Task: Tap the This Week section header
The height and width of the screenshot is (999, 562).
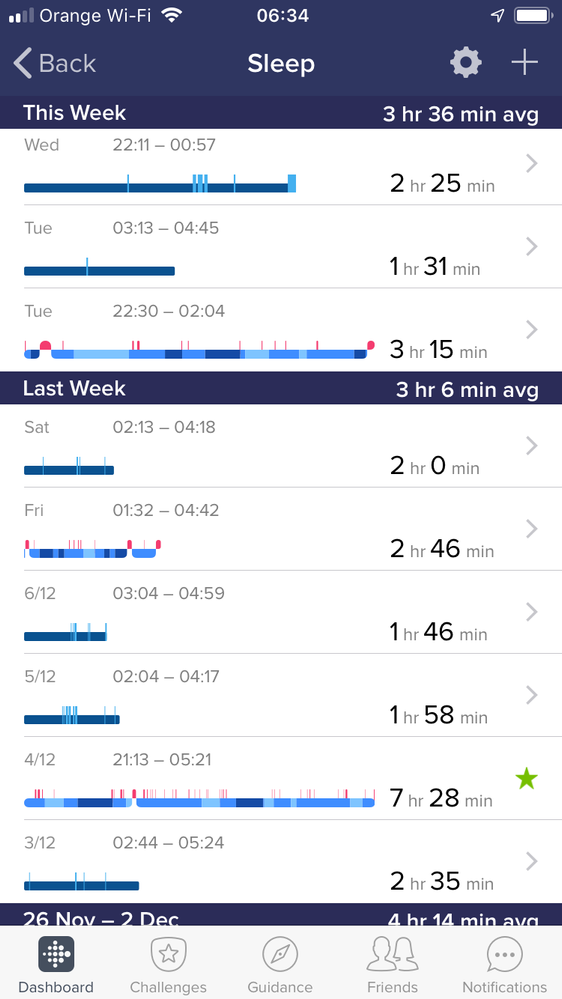Action: [281, 113]
